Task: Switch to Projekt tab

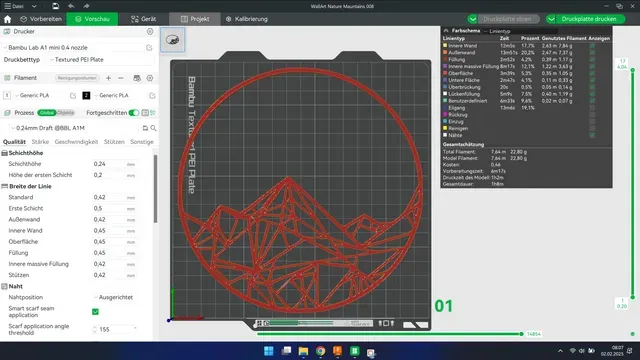Action: 195,19
